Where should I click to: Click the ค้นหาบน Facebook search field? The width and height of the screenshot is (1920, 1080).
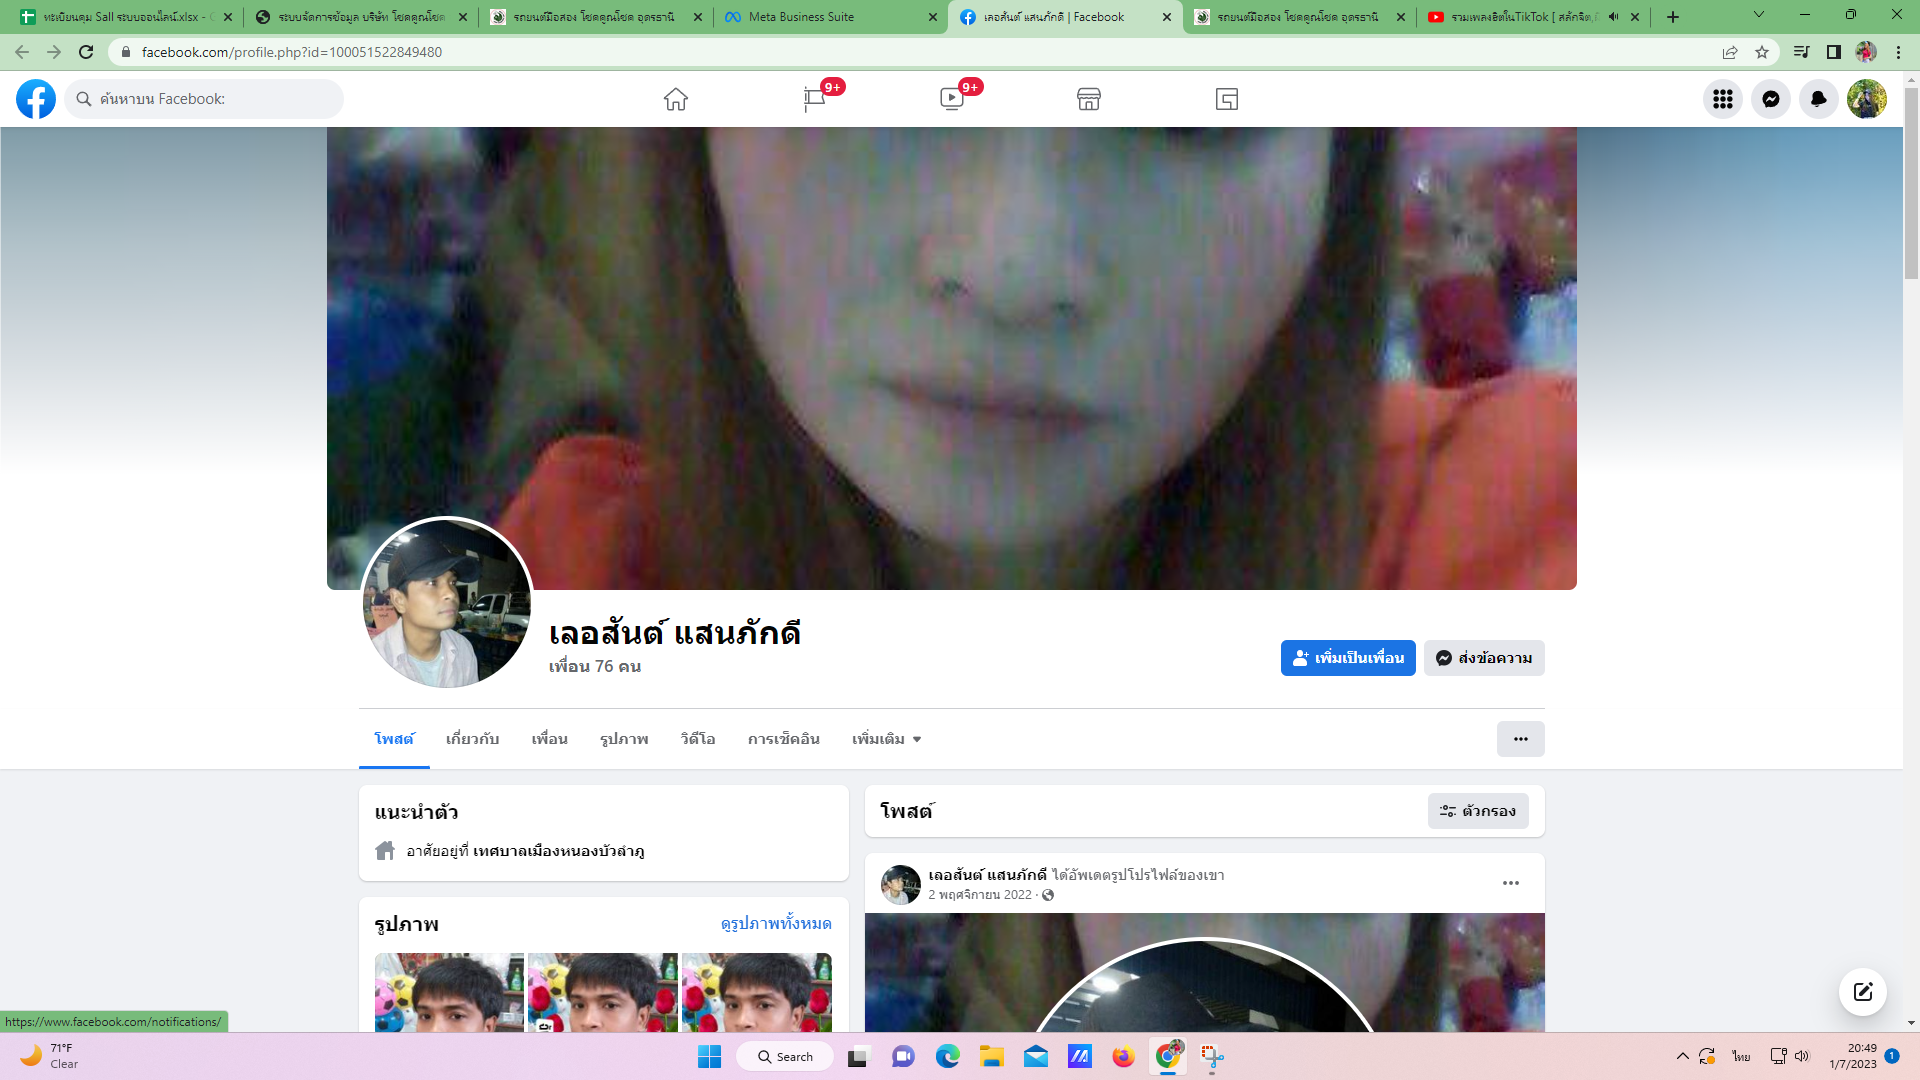coord(210,99)
